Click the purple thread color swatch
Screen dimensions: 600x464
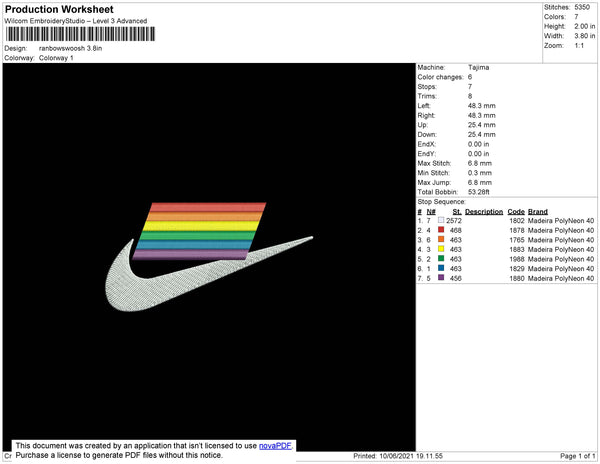click(x=441, y=278)
